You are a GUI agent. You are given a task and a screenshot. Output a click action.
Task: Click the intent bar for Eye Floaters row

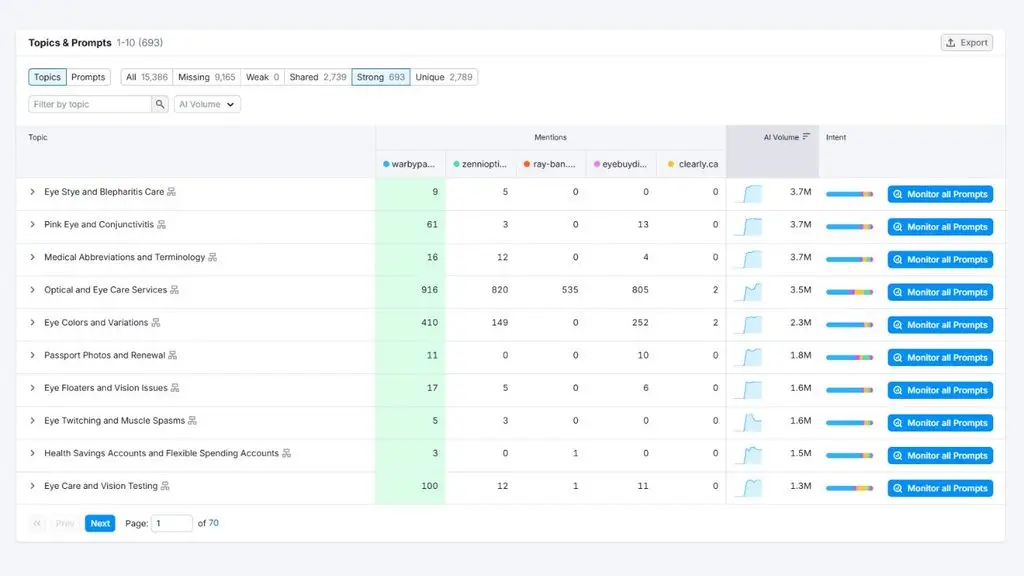tap(849, 390)
